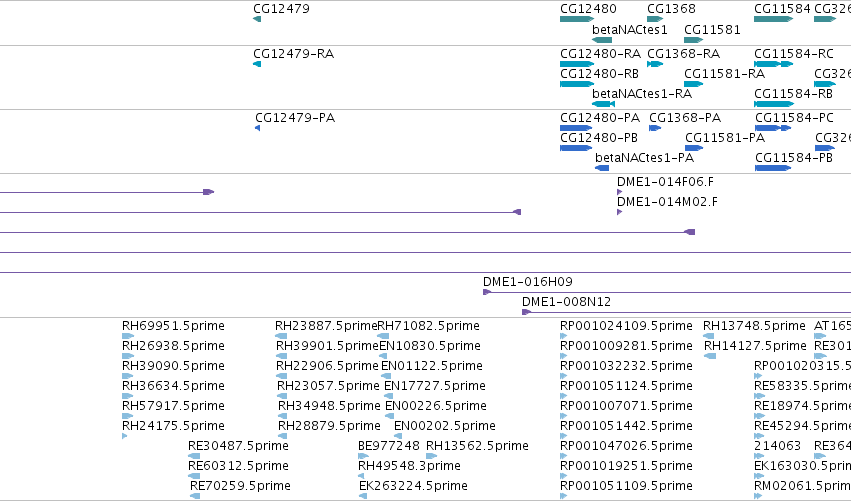Select the RE70259.5prime EST label

[x=240, y=486]
